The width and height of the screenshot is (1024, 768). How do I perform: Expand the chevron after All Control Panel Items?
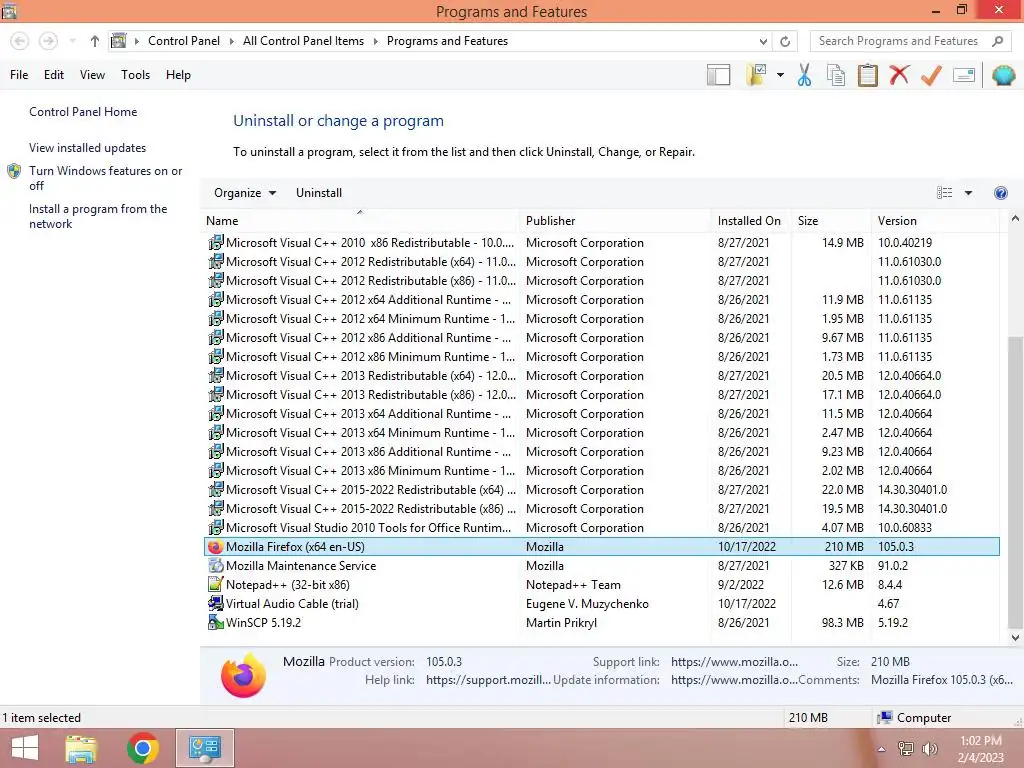pyautogui.click(x=376, y=41)
